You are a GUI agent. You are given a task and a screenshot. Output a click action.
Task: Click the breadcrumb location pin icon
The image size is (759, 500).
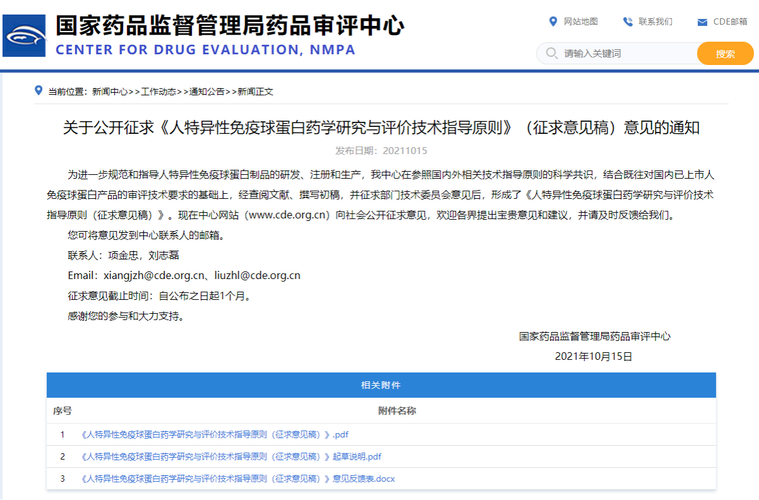pos(39,91)
